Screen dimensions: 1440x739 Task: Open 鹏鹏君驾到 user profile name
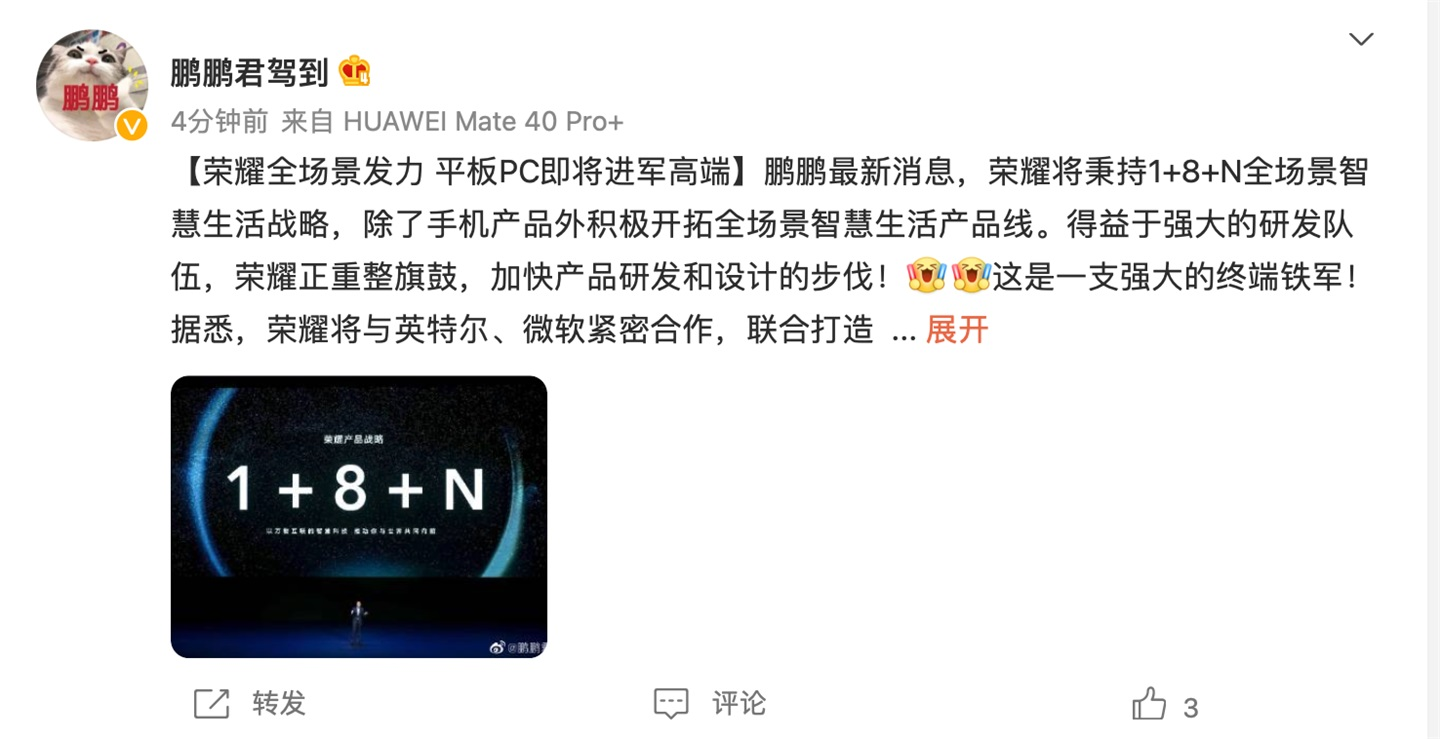250,72
